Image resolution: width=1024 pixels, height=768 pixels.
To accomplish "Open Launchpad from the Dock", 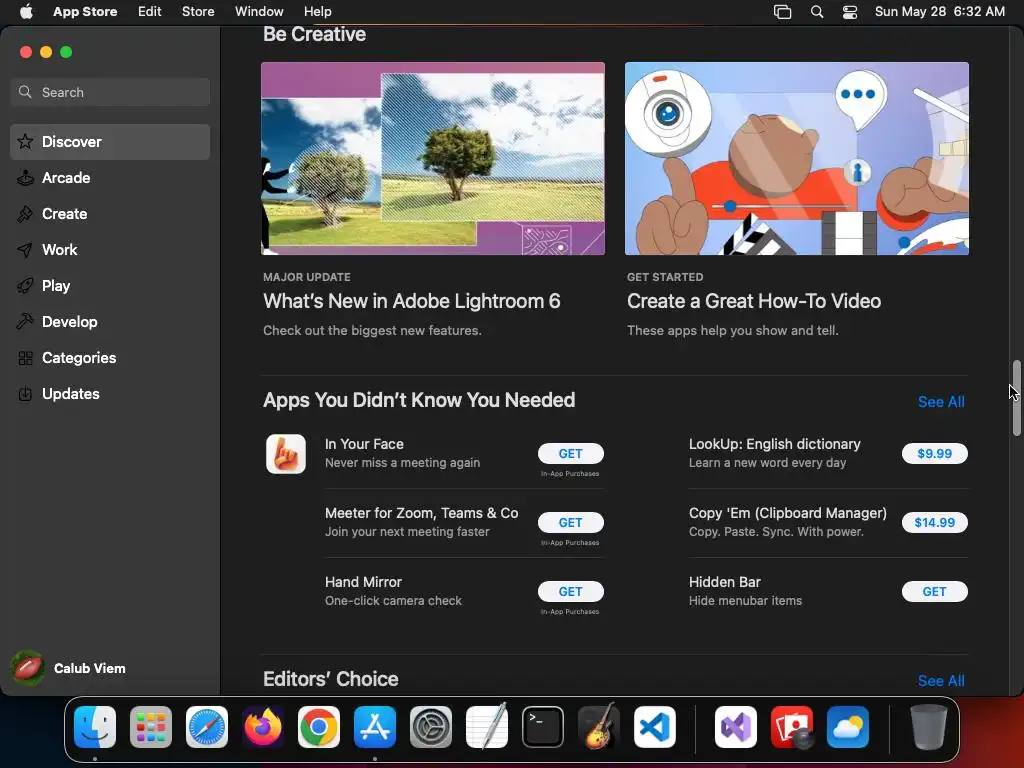I will pyautogui.click(x=151, y=727).
